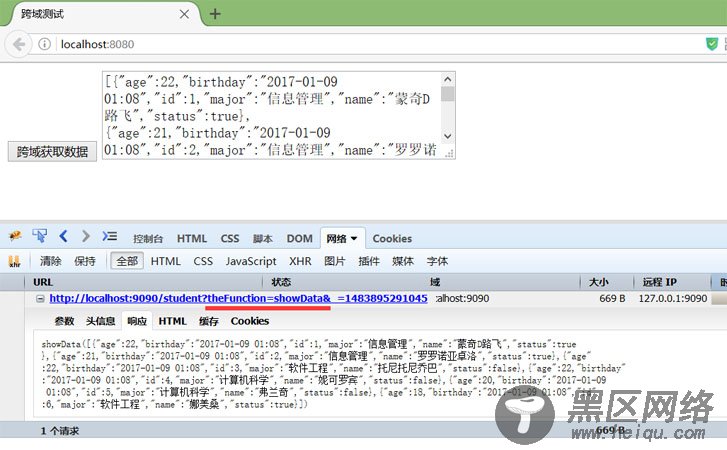Switch to the HTML panel tab
The height and width of the screenshot is (450, 727).
click(191, 239)
